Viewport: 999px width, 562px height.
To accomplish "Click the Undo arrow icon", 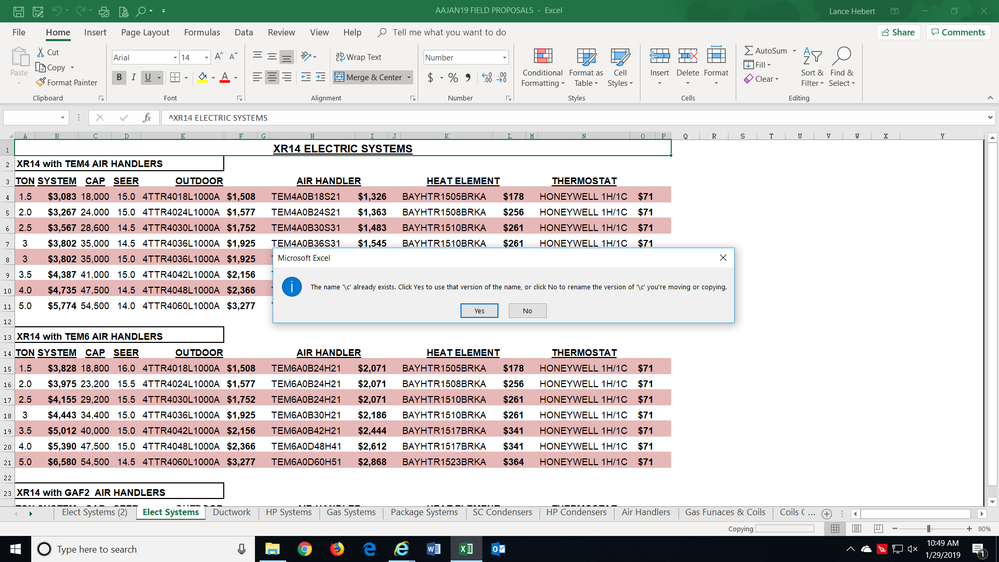I will (57, 11).
